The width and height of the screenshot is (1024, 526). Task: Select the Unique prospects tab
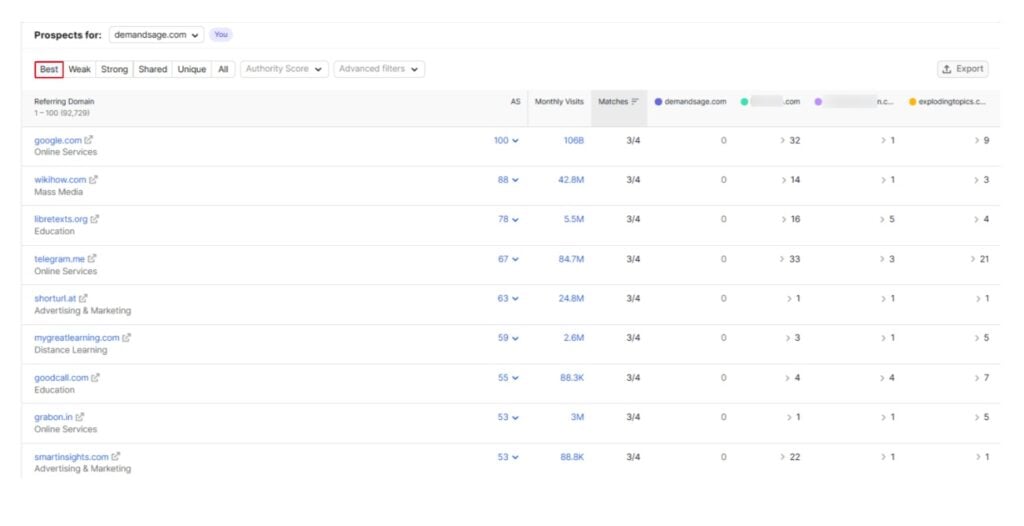(x=192, y=69)
